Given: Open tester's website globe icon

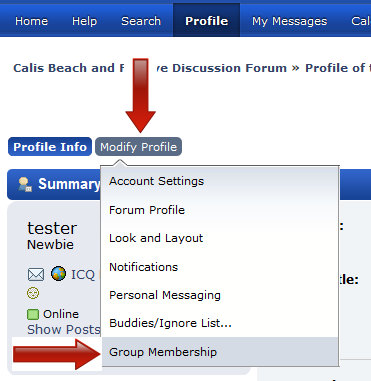Looking at the screenshot, I should 58,274.
